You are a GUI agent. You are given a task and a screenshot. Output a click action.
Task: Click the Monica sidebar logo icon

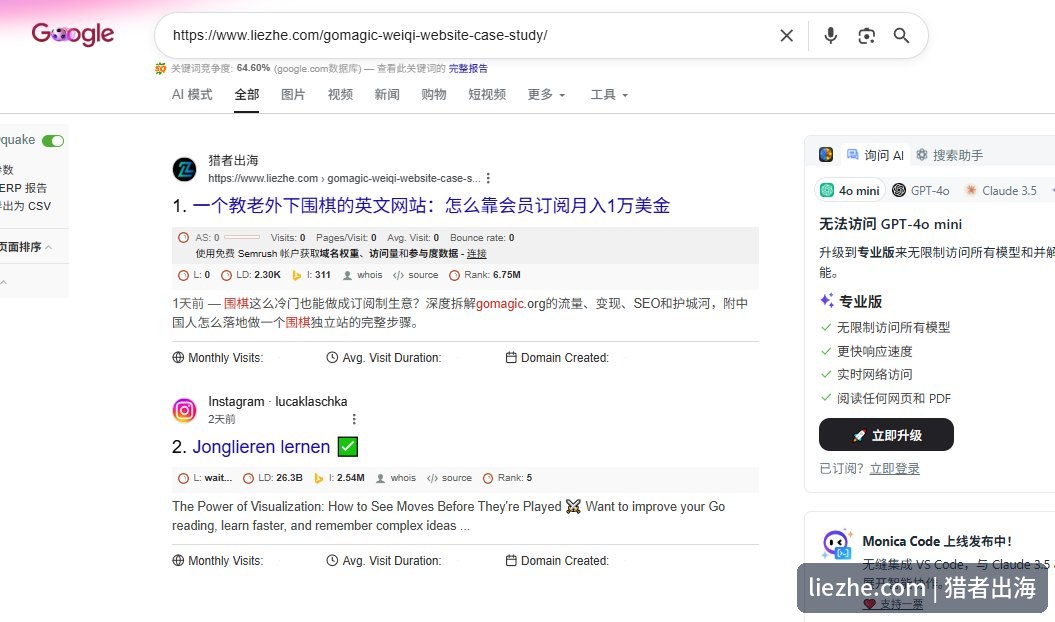(x=826, y=155)
